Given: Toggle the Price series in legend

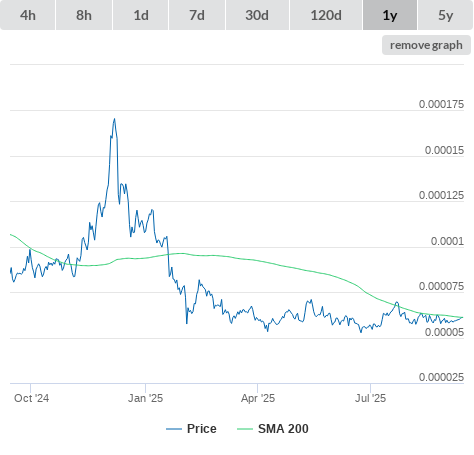Looking at the screenshot, I should 201,429.
